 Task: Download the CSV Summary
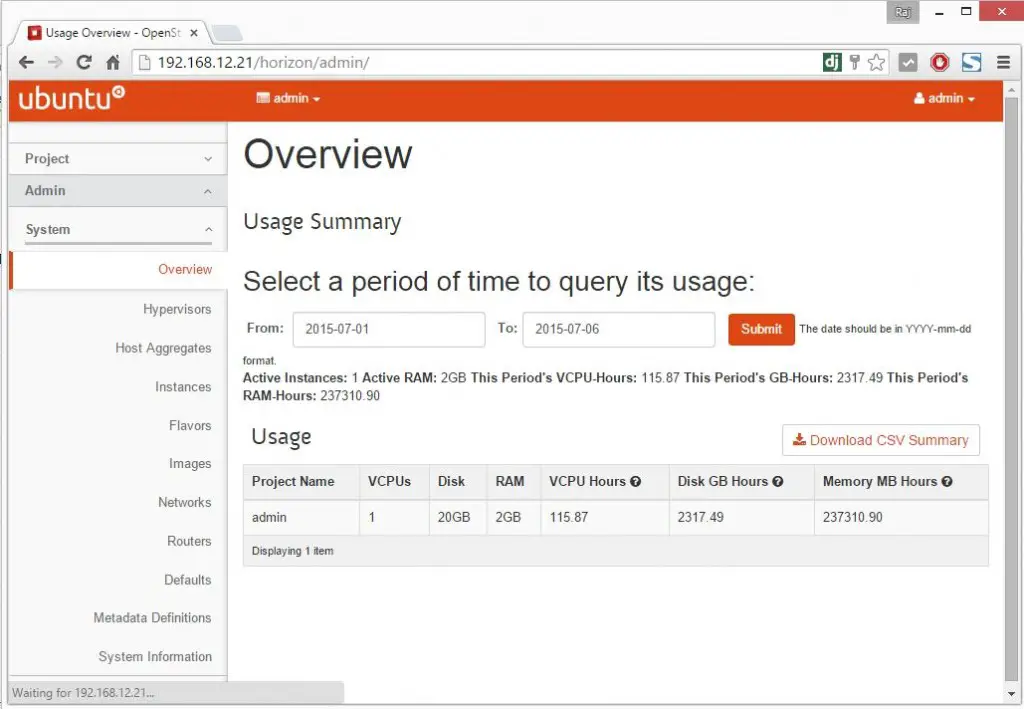tap(880, 440)
